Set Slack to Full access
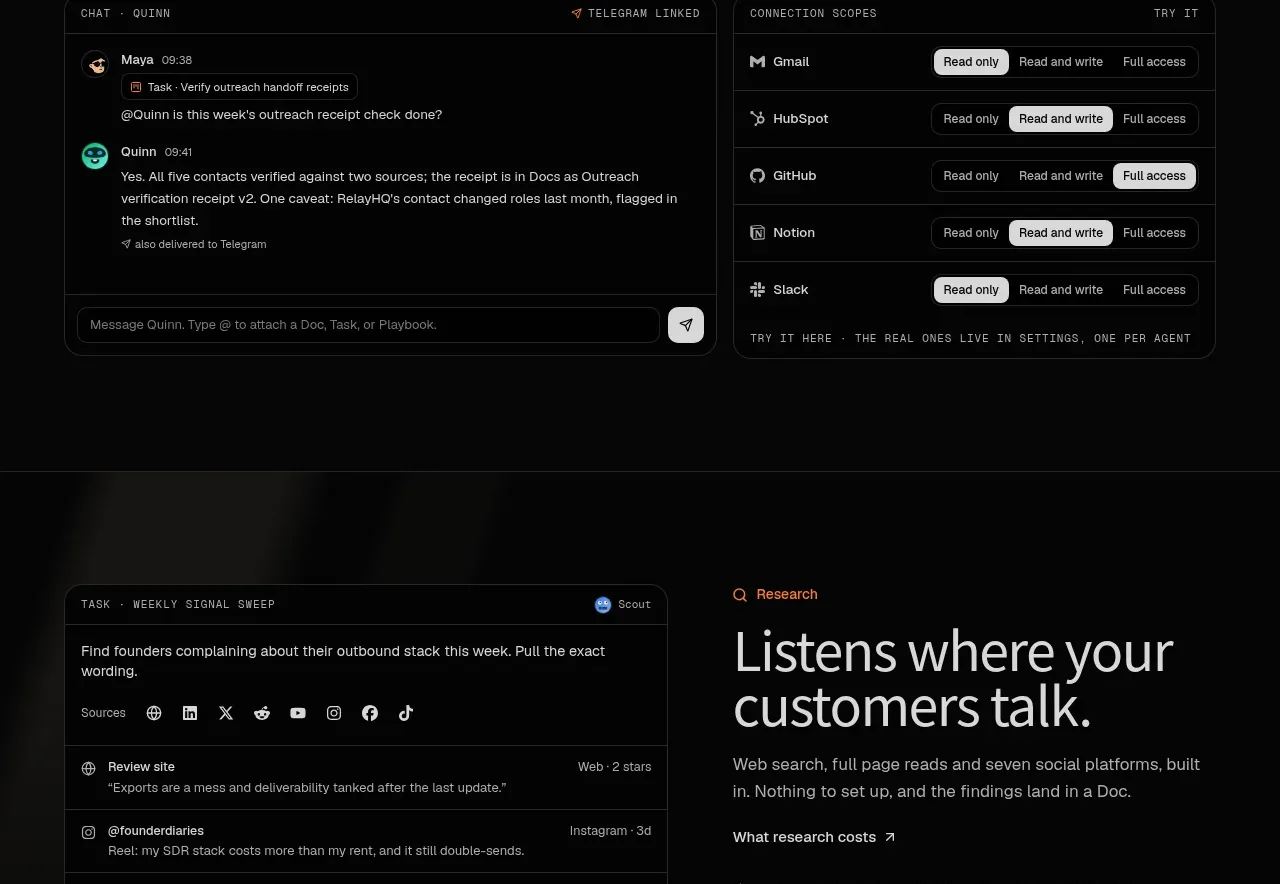The width and height of the screenshot is (1280, 884). pyautogui.click(x=1154, y=290)
